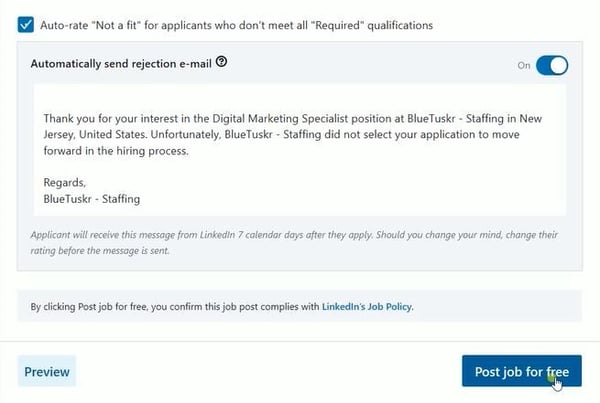600x403 pixels.
Task: Uncheck the Auto-rate "Not a fit" checkbox
Action: [x=26, y=25]
